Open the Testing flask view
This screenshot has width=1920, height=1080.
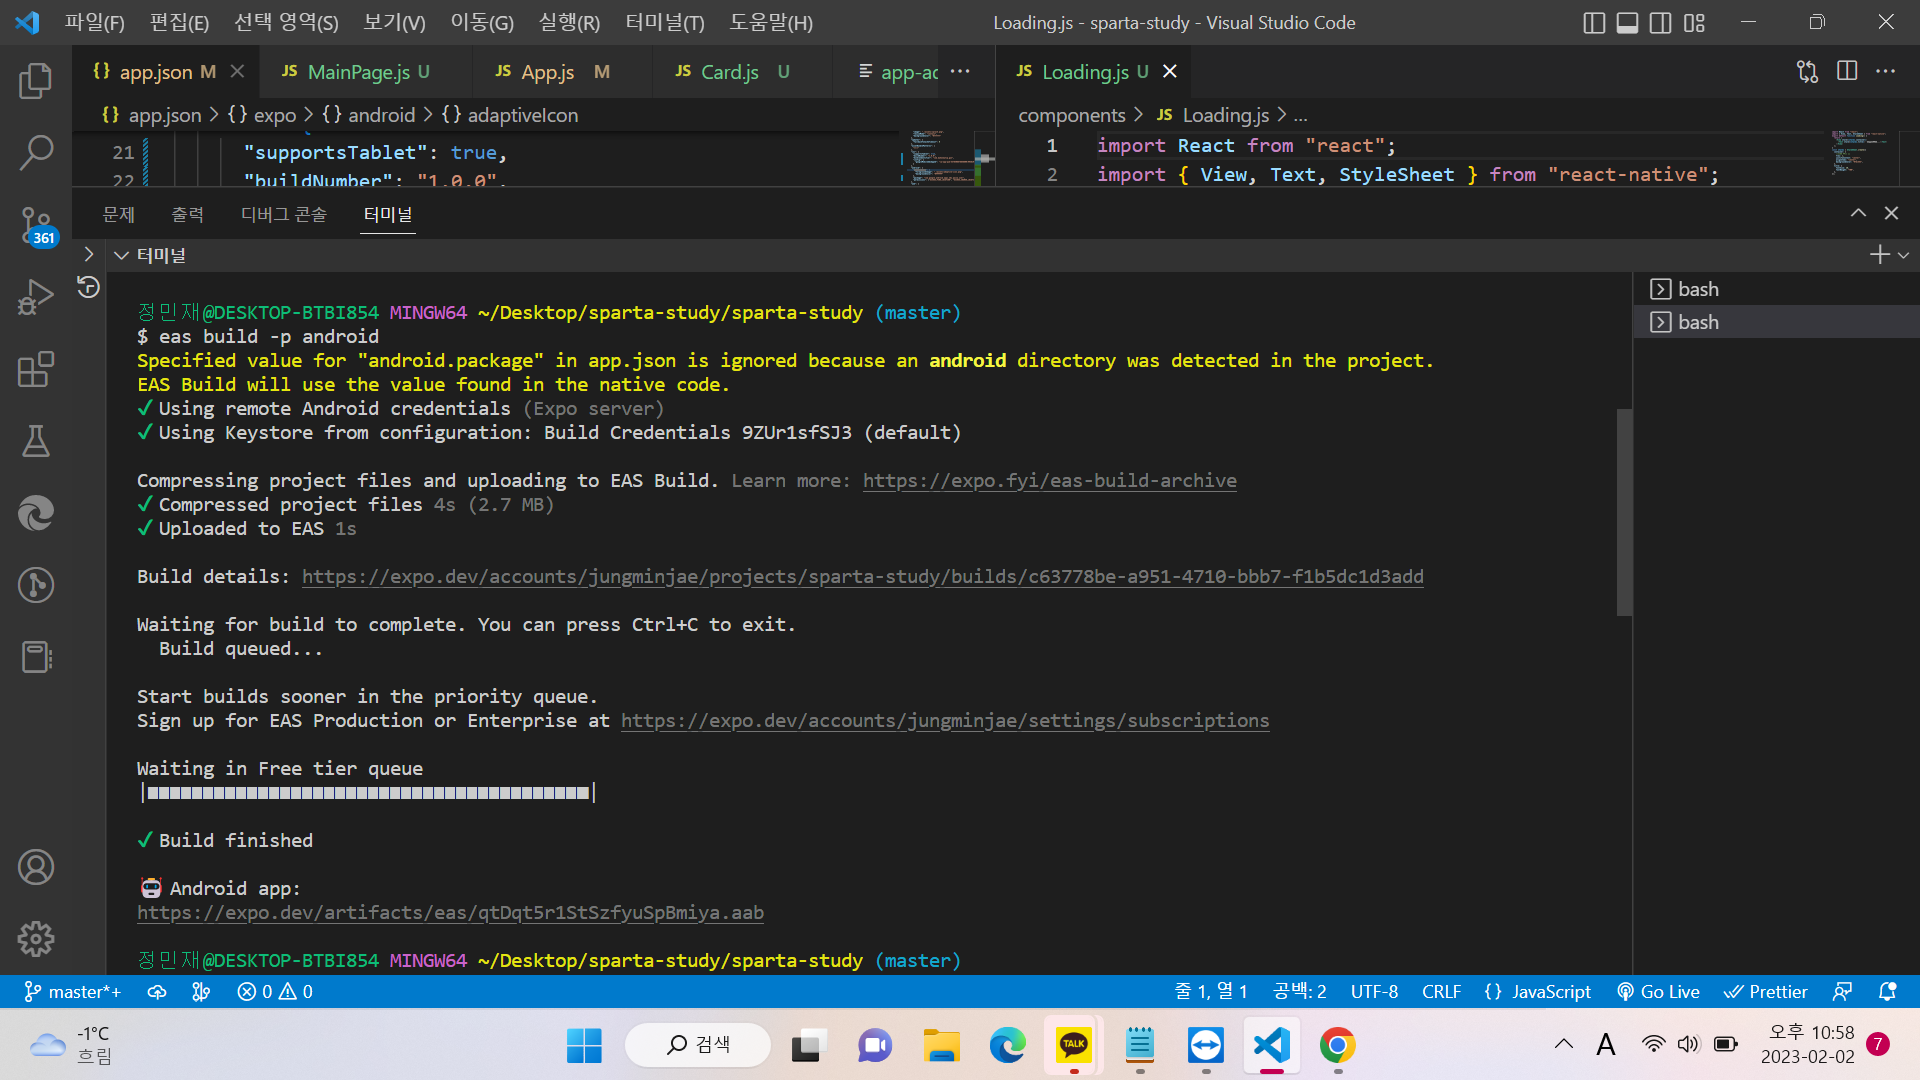coord(36,441)
